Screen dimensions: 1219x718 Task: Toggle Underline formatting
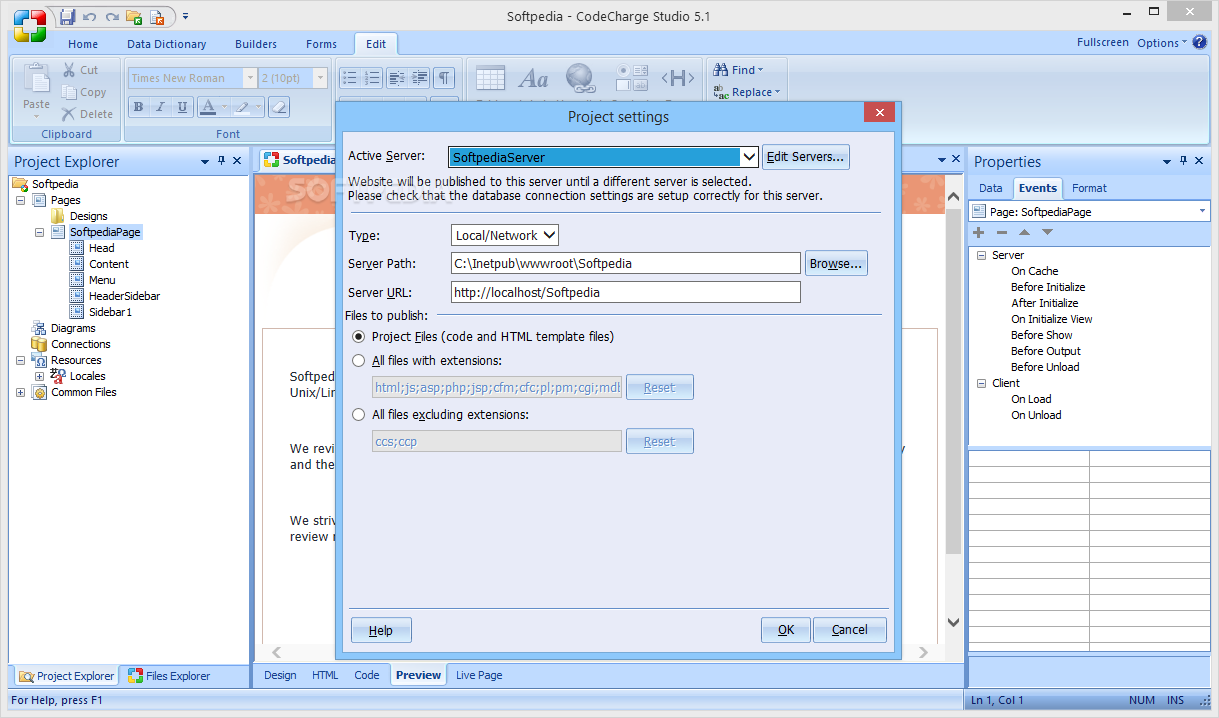[x=182, y=107]
